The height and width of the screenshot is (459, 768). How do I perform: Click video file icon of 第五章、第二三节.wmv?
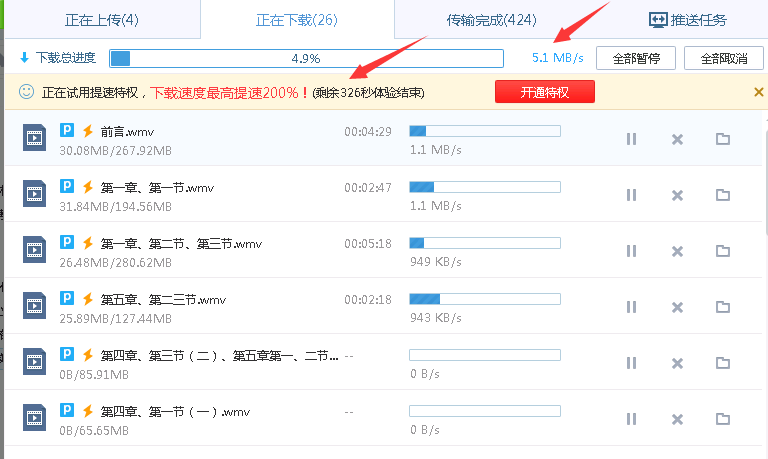34,306
